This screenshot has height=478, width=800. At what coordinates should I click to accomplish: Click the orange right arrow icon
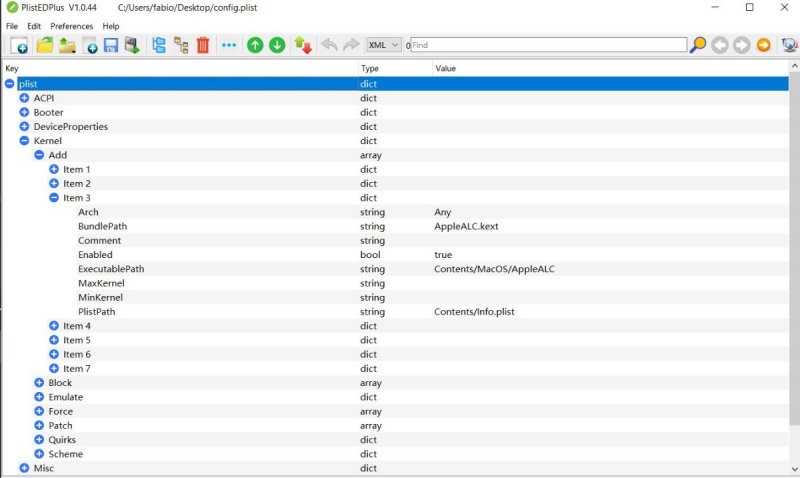(x=763, y=45)
